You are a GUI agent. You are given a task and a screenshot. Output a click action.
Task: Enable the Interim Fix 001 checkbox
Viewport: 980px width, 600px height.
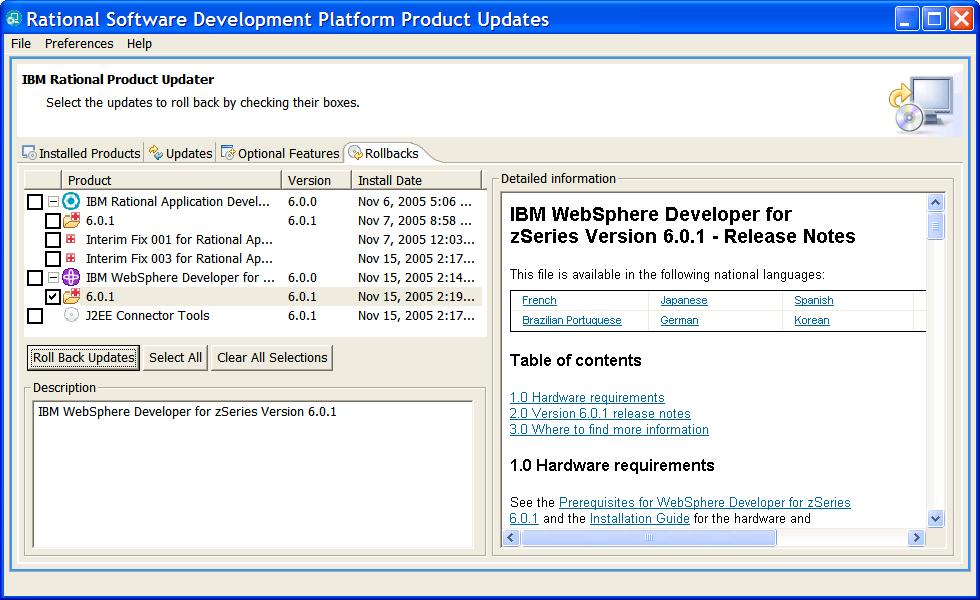53,240
